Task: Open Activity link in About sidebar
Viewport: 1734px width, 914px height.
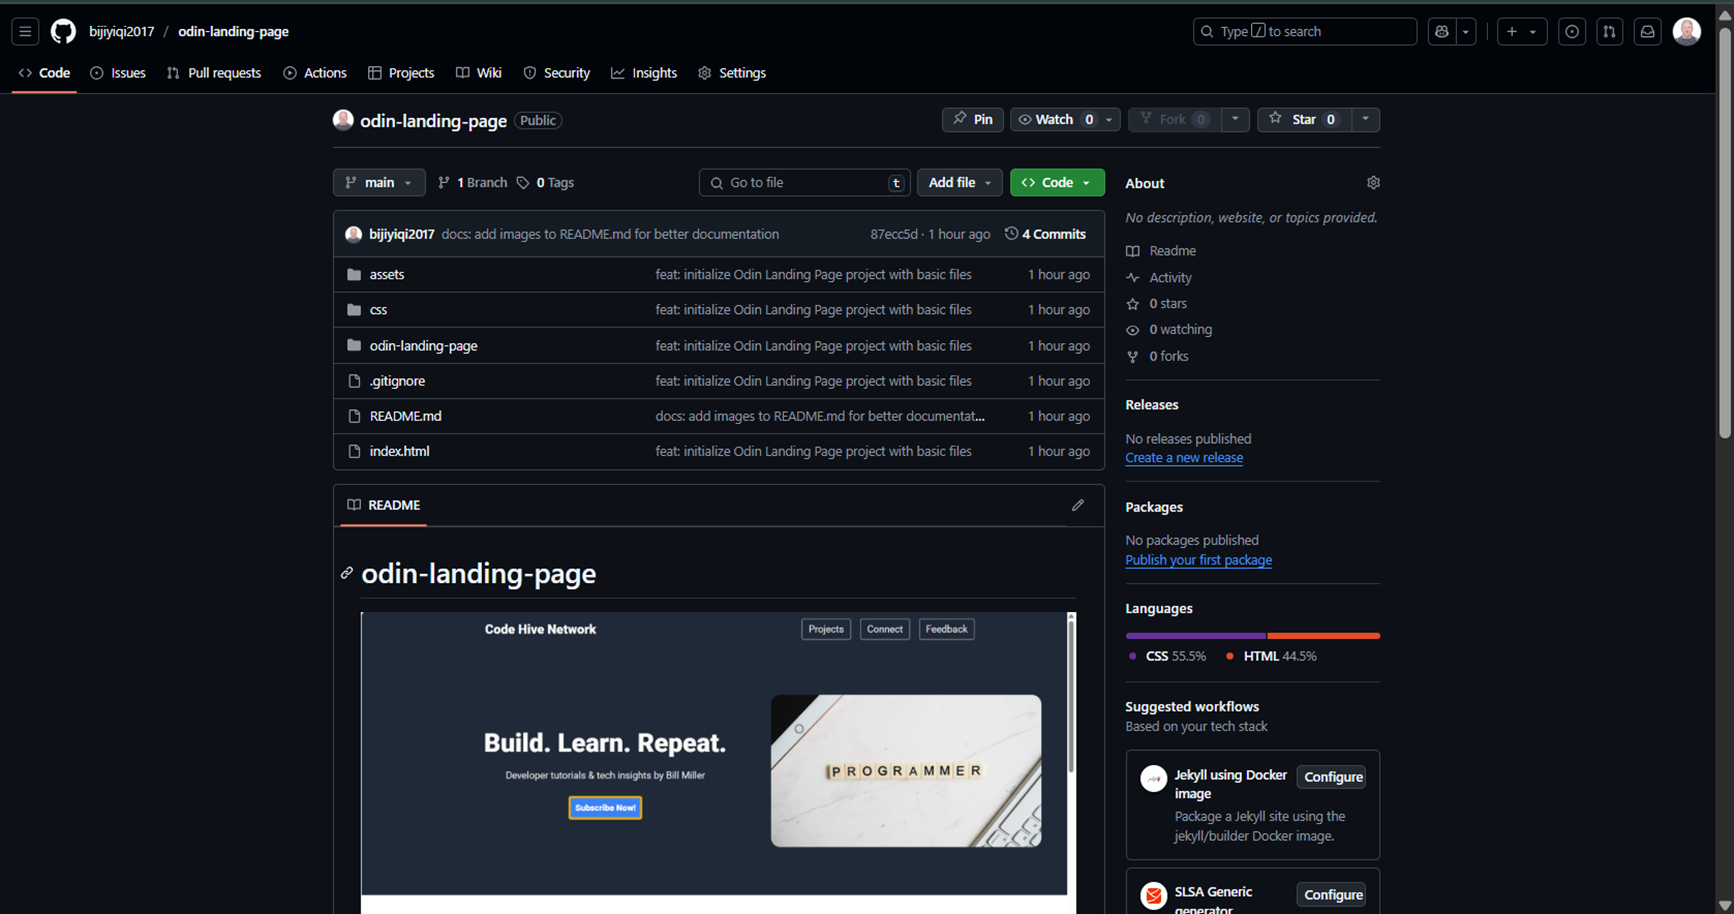Action: point(1158,278)
